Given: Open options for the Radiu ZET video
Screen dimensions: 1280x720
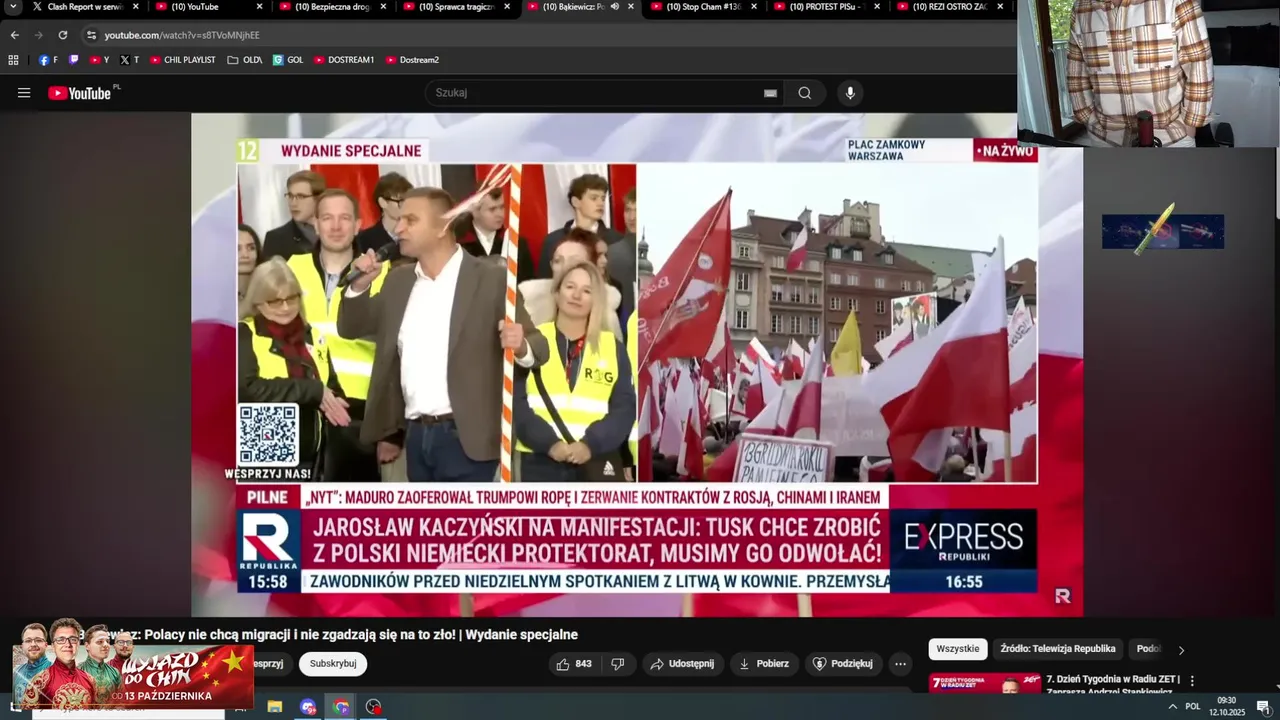Looking at the screenshot, I should point(1192,681).
